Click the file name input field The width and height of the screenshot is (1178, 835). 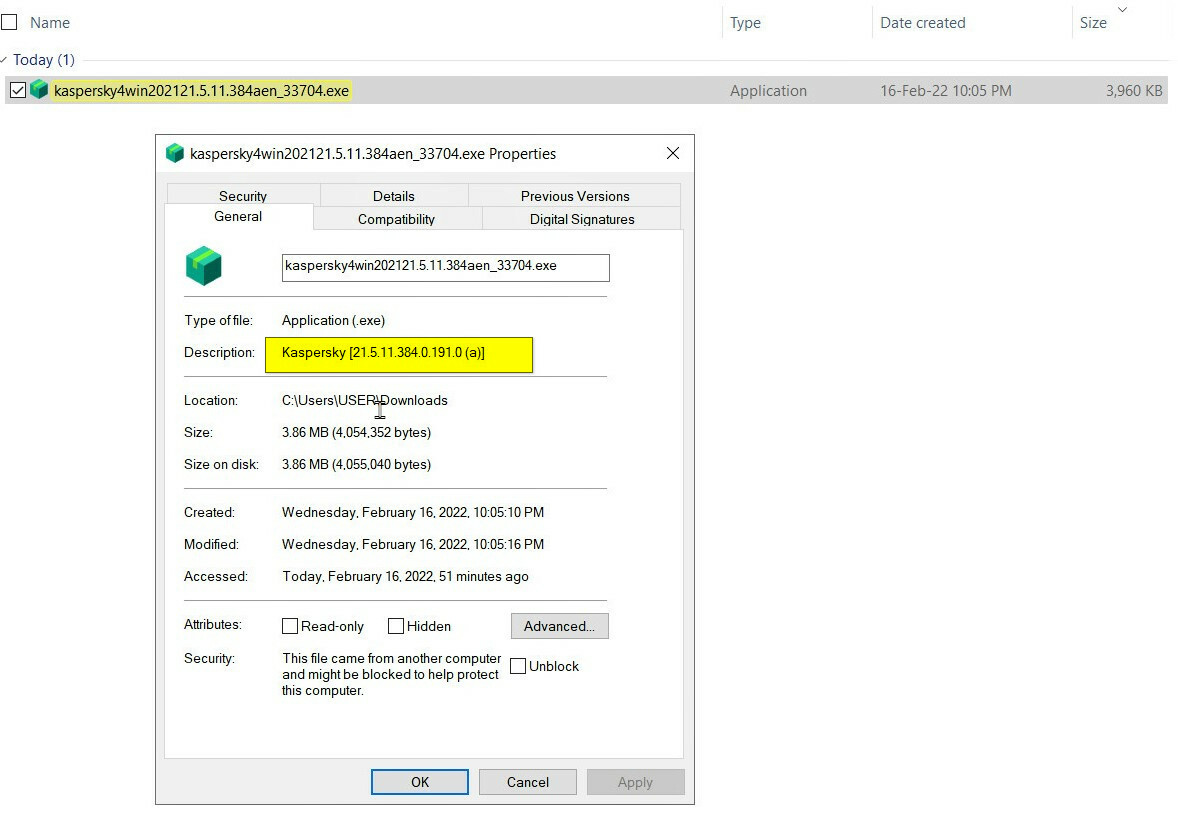pyautogui.click(x=446, y=268)
